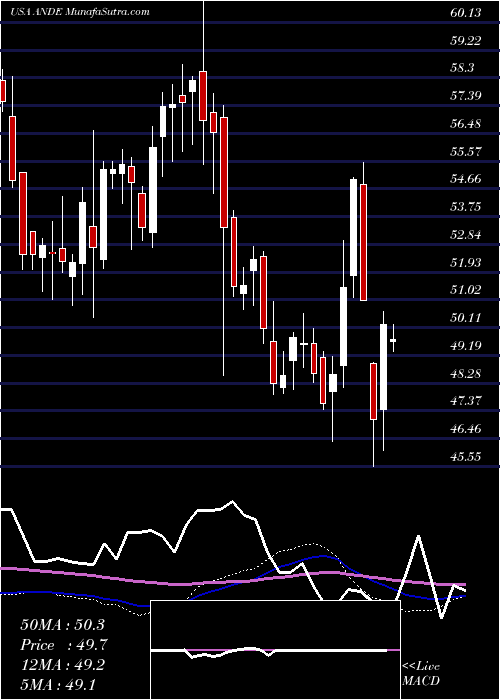This screenshot has width=500, height=700.
Task: Click the 57.39 price axis label
Action: tap(466, 96)
